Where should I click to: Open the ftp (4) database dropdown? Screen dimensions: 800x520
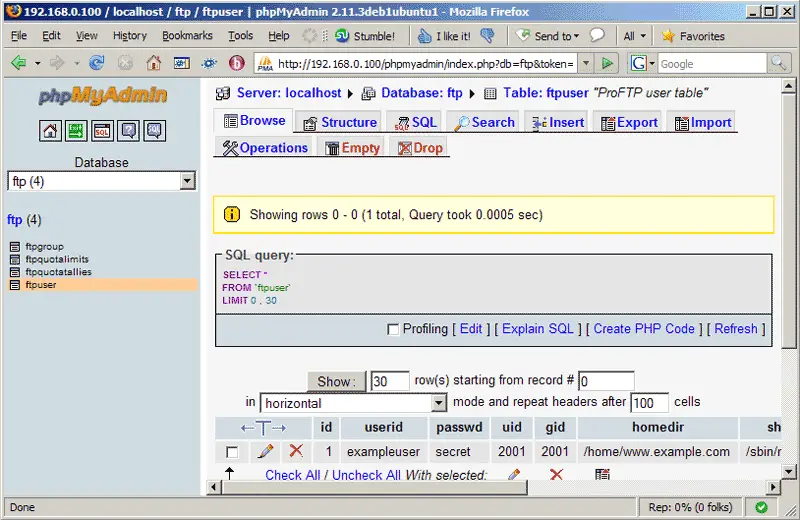coord(102,181)
